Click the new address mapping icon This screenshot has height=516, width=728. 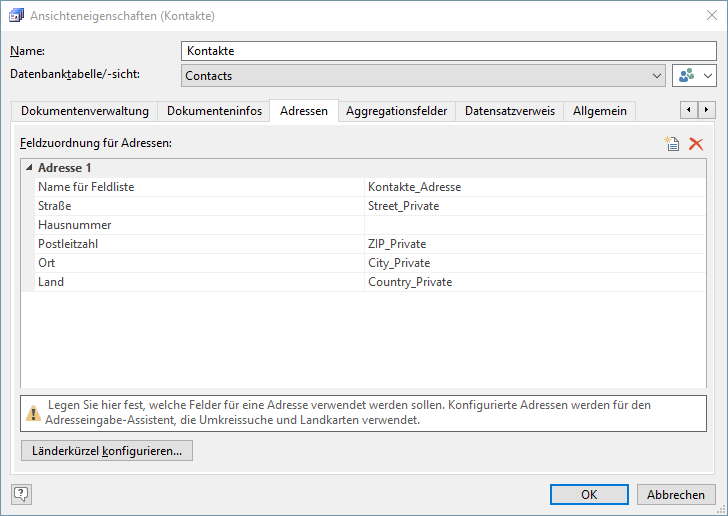pos(673,144)
